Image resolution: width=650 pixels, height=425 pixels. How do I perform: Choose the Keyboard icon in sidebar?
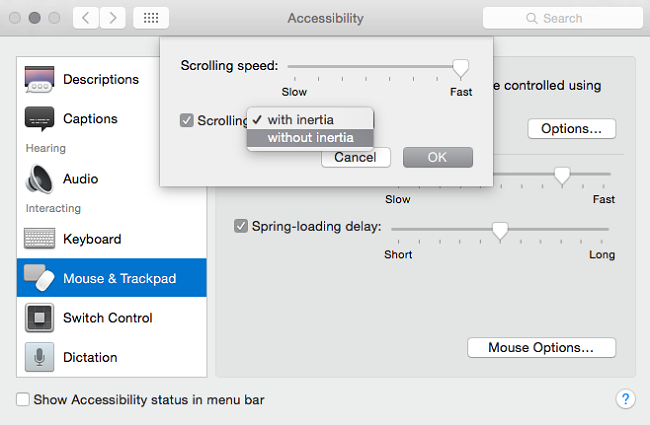[39, 238]
